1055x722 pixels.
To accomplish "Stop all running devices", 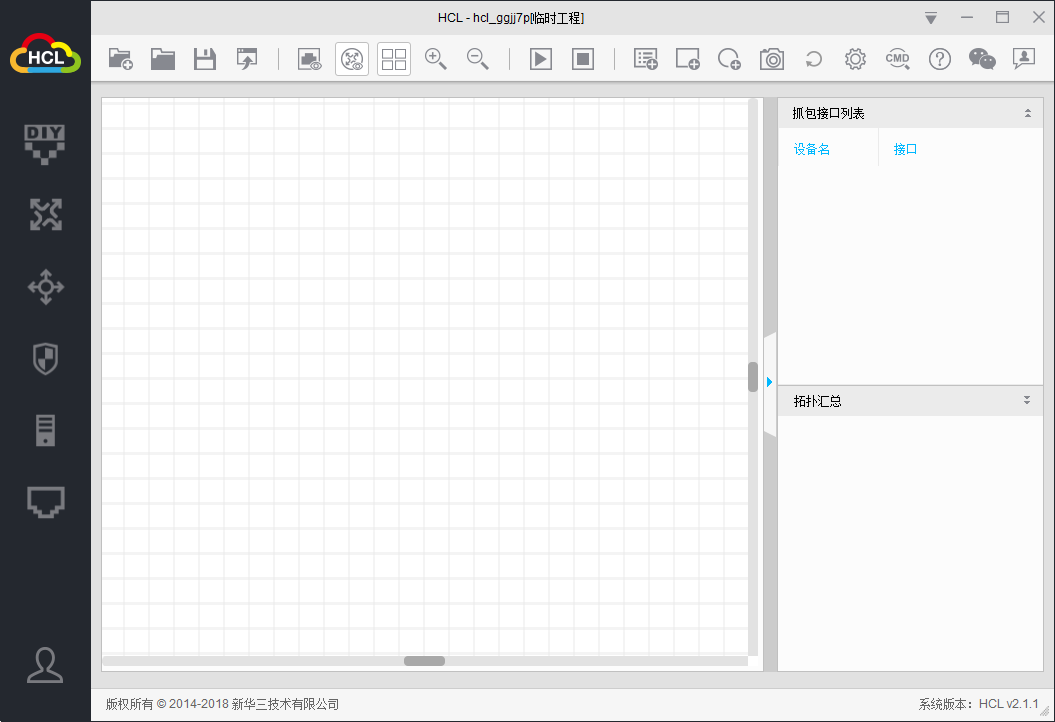I will [582, 59].
